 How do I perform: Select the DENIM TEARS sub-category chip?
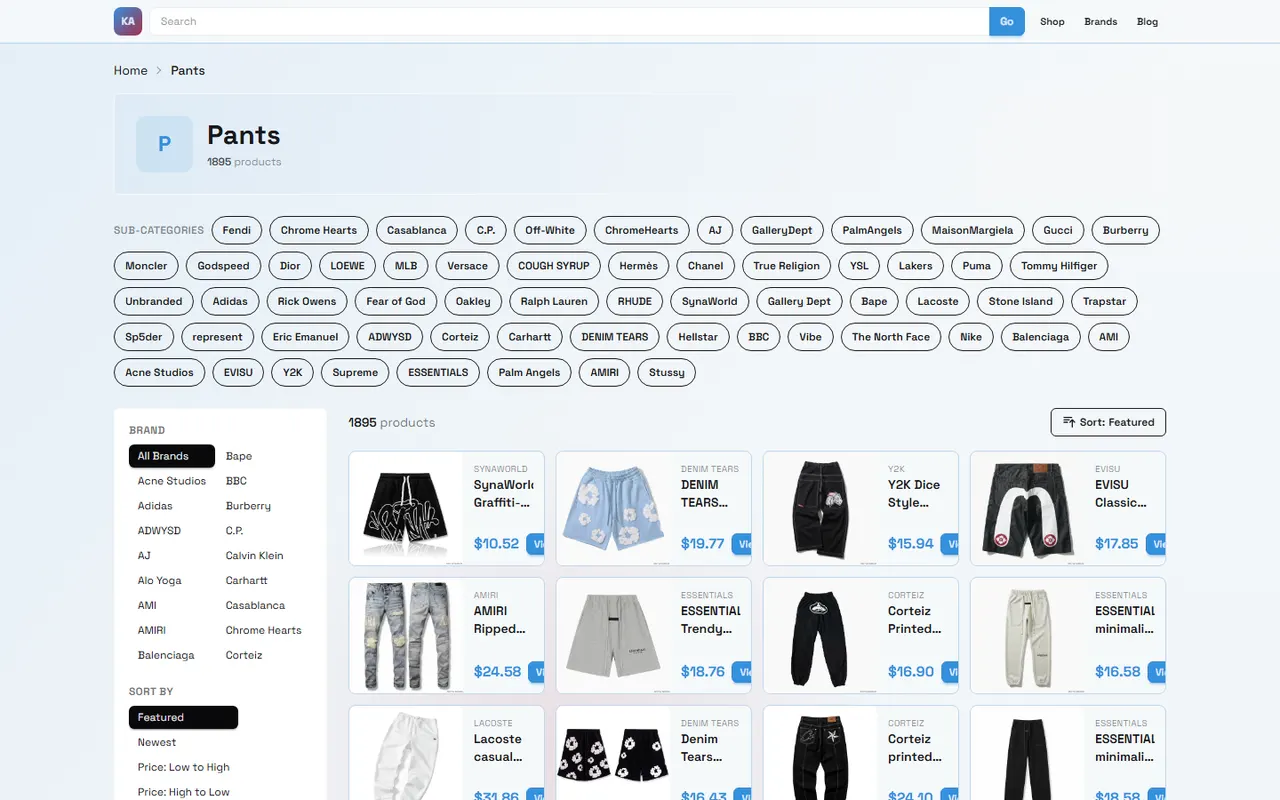[x=615, y=337]
